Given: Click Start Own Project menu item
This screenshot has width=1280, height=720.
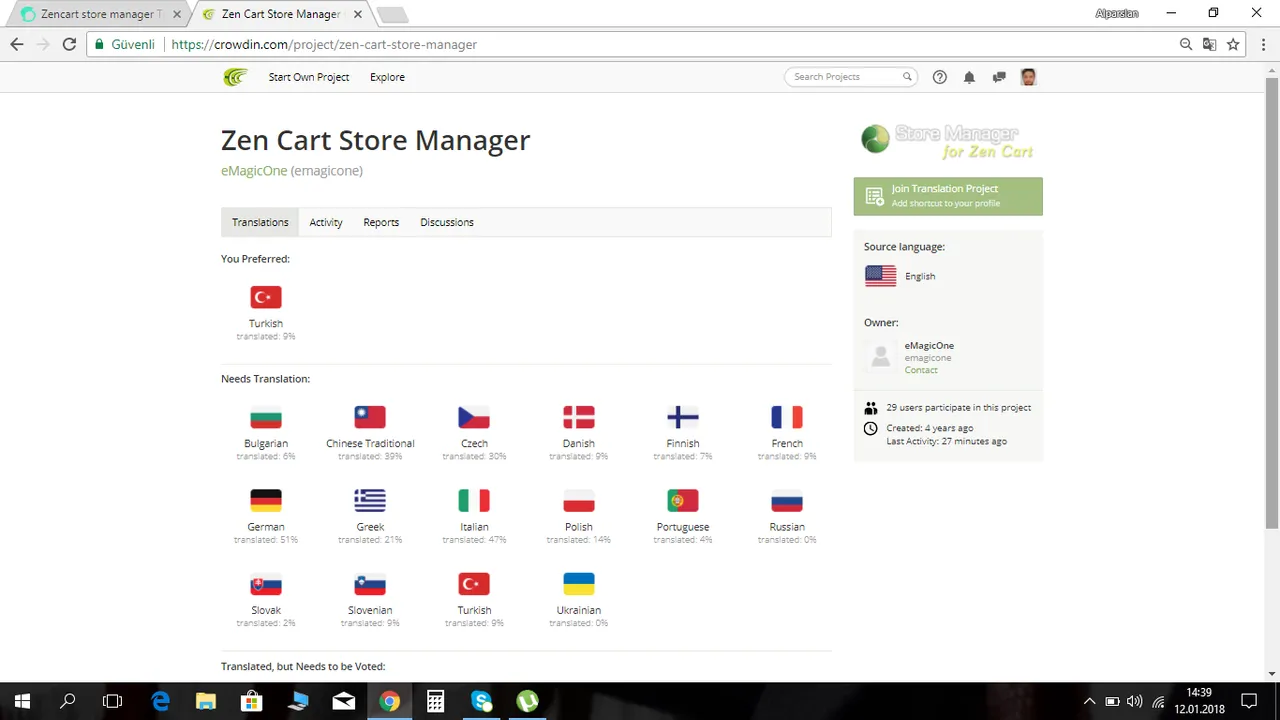Looking at the screenshot, I should 309,77.
